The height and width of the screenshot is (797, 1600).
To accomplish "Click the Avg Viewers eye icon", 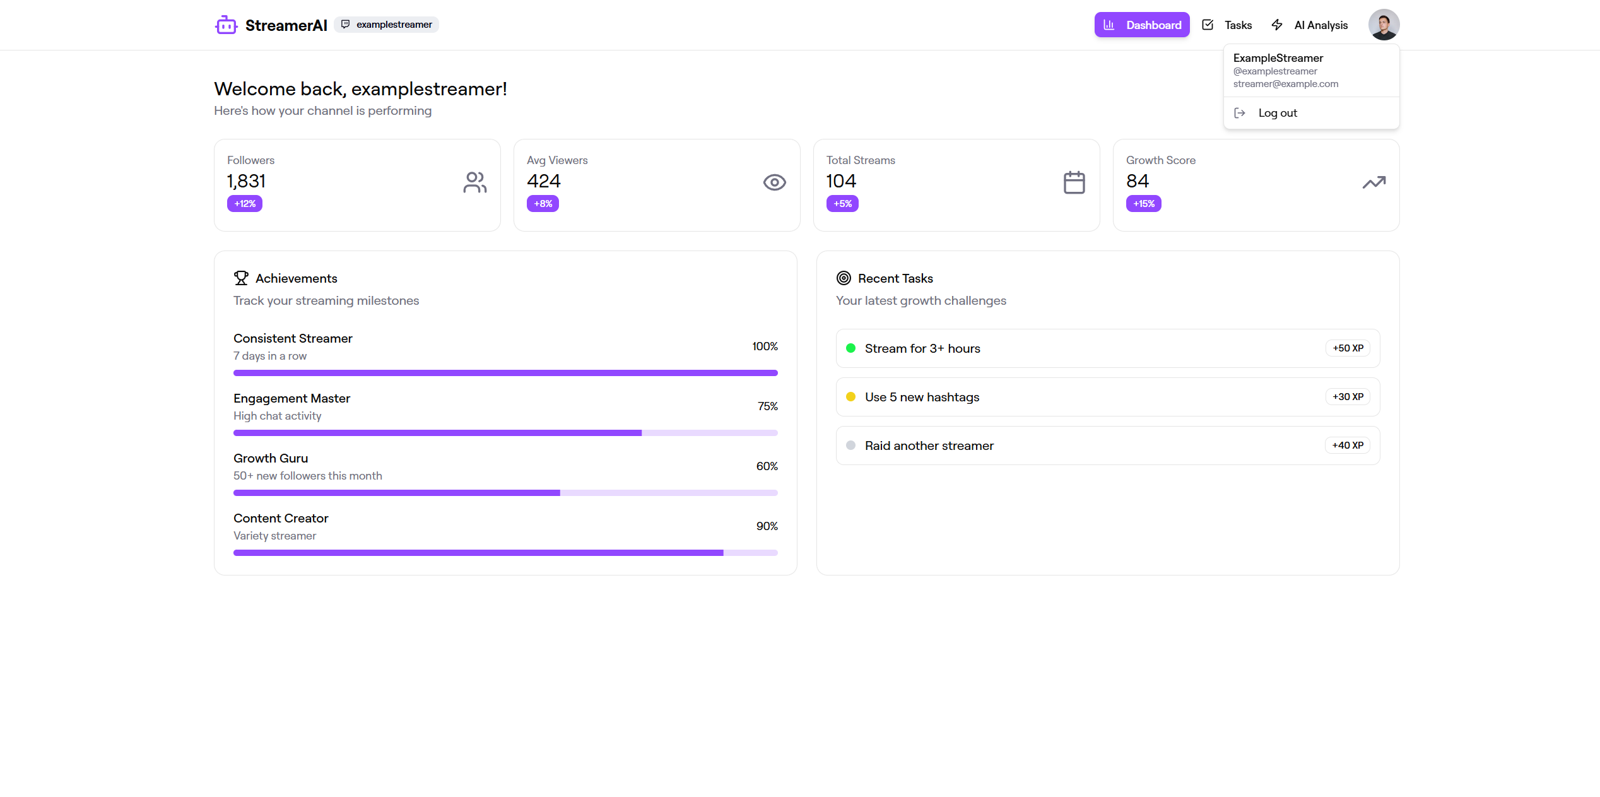I will click(774, 182).
